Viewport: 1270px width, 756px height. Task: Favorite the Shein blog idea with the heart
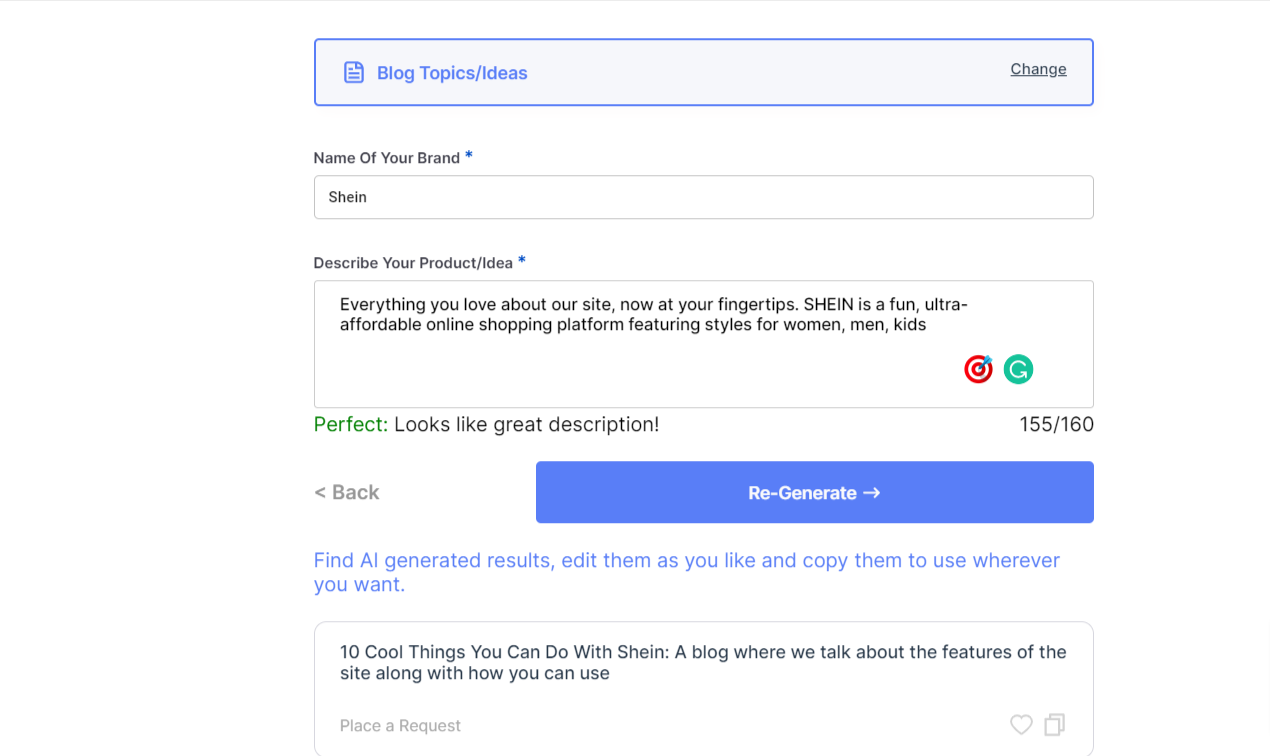[x=1021, y=725]
